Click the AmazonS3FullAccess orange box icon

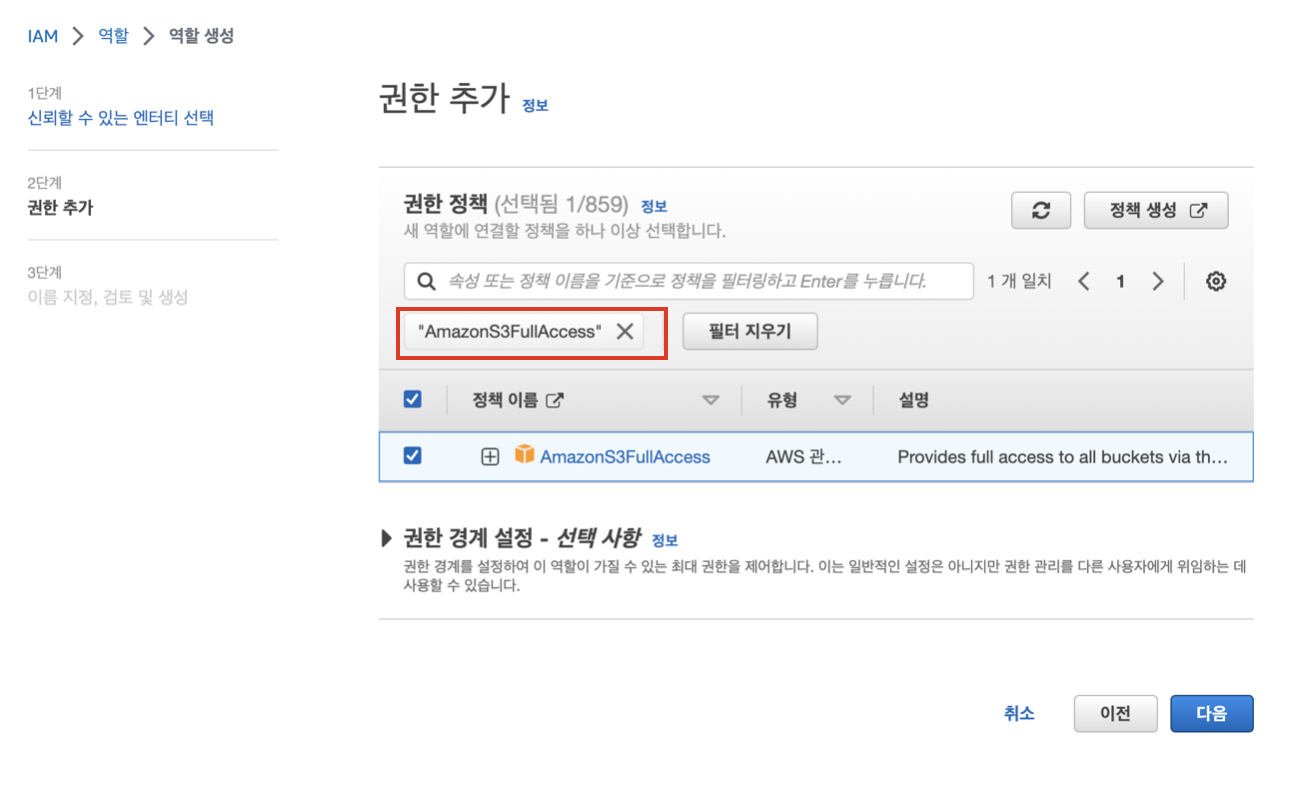click(525, 455)
